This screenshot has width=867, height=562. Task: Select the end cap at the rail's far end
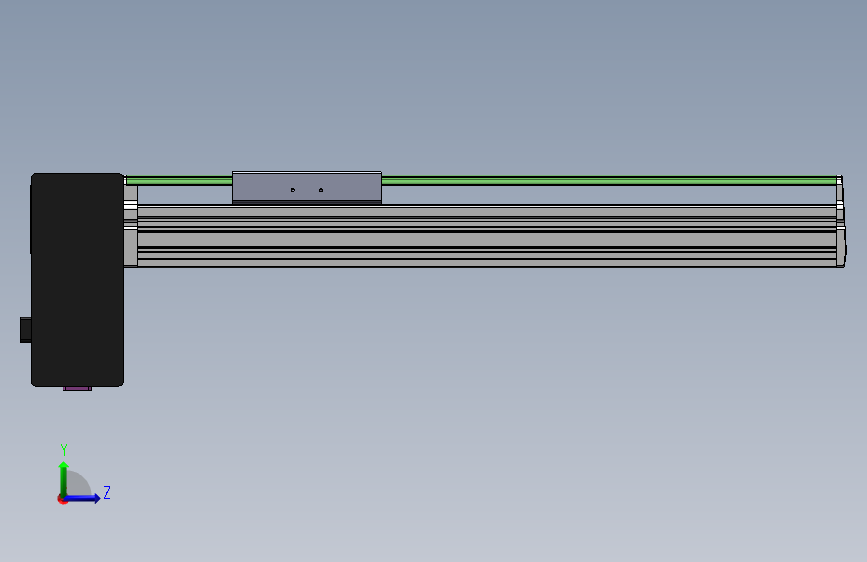pos(841,221)
